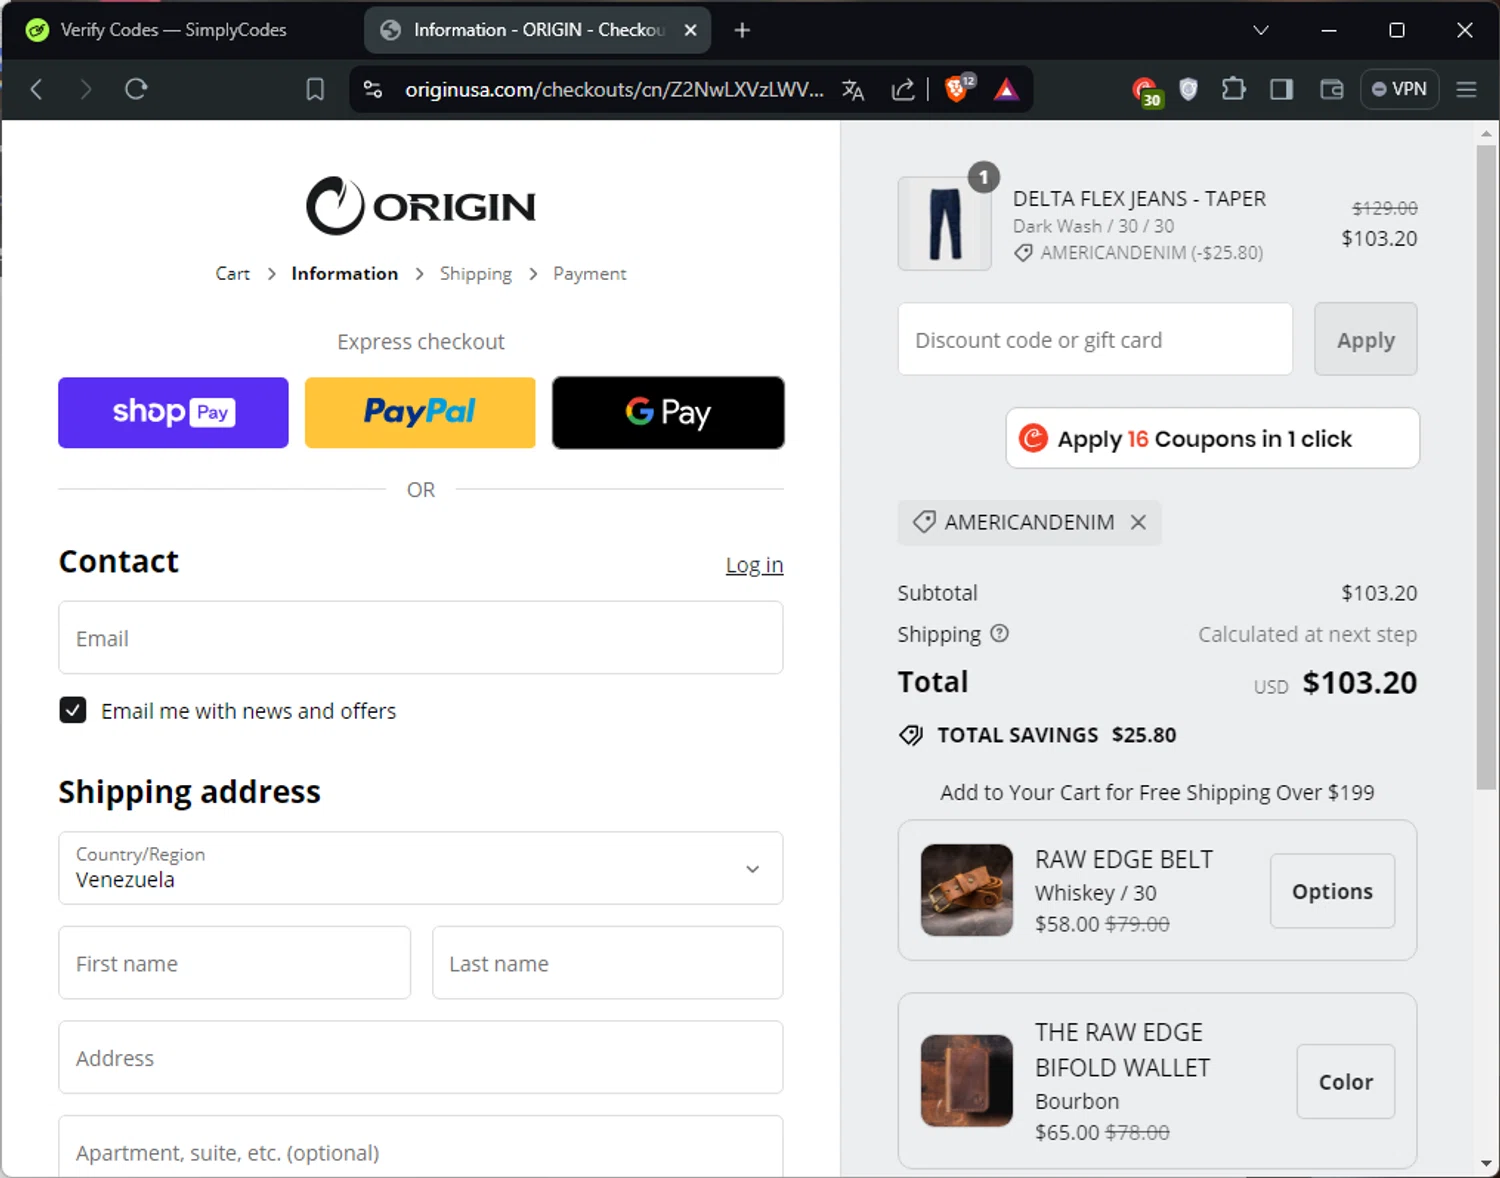Click the page vertical scrollbar
Image resolution: width=1500 pixels, height=1178 pixels.
coord(1486,467)
